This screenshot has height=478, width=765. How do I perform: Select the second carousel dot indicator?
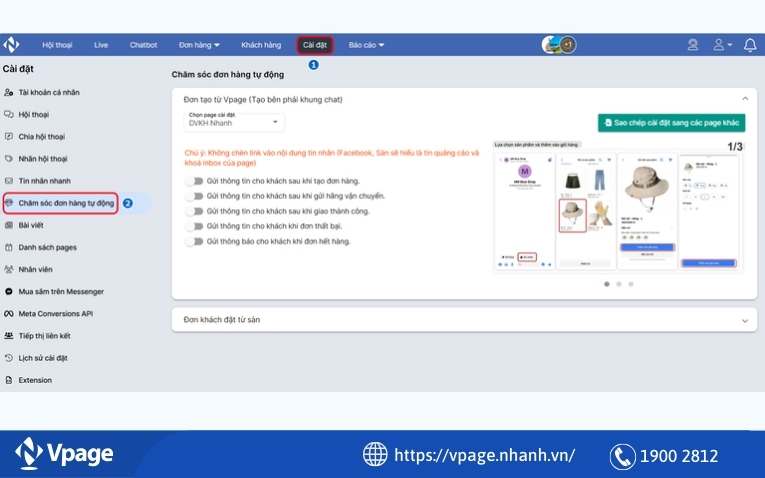pos(619,284)
